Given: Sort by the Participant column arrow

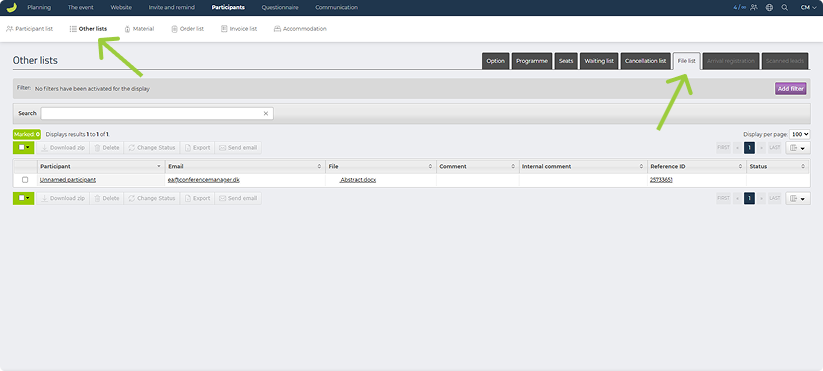Looking at the screenshot, I should tap(159, 166).
